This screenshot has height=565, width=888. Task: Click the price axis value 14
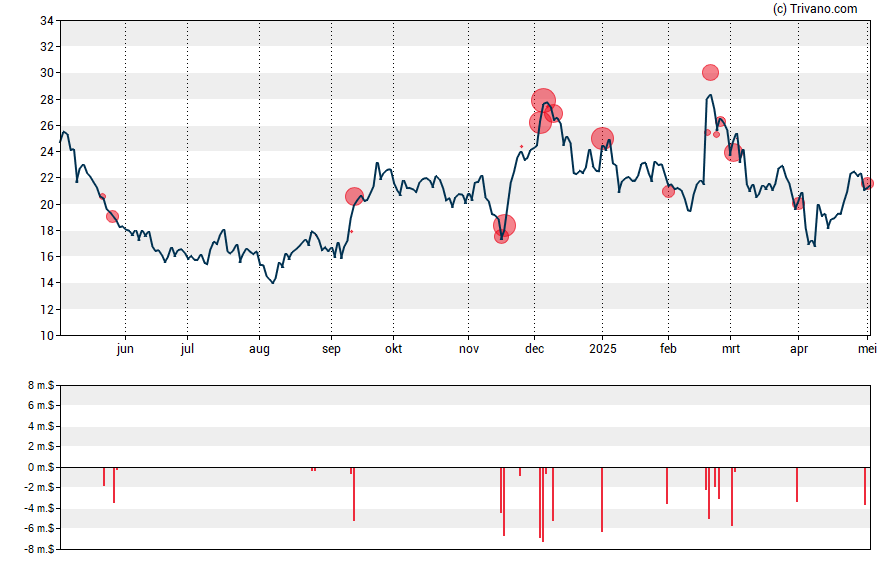47,283
